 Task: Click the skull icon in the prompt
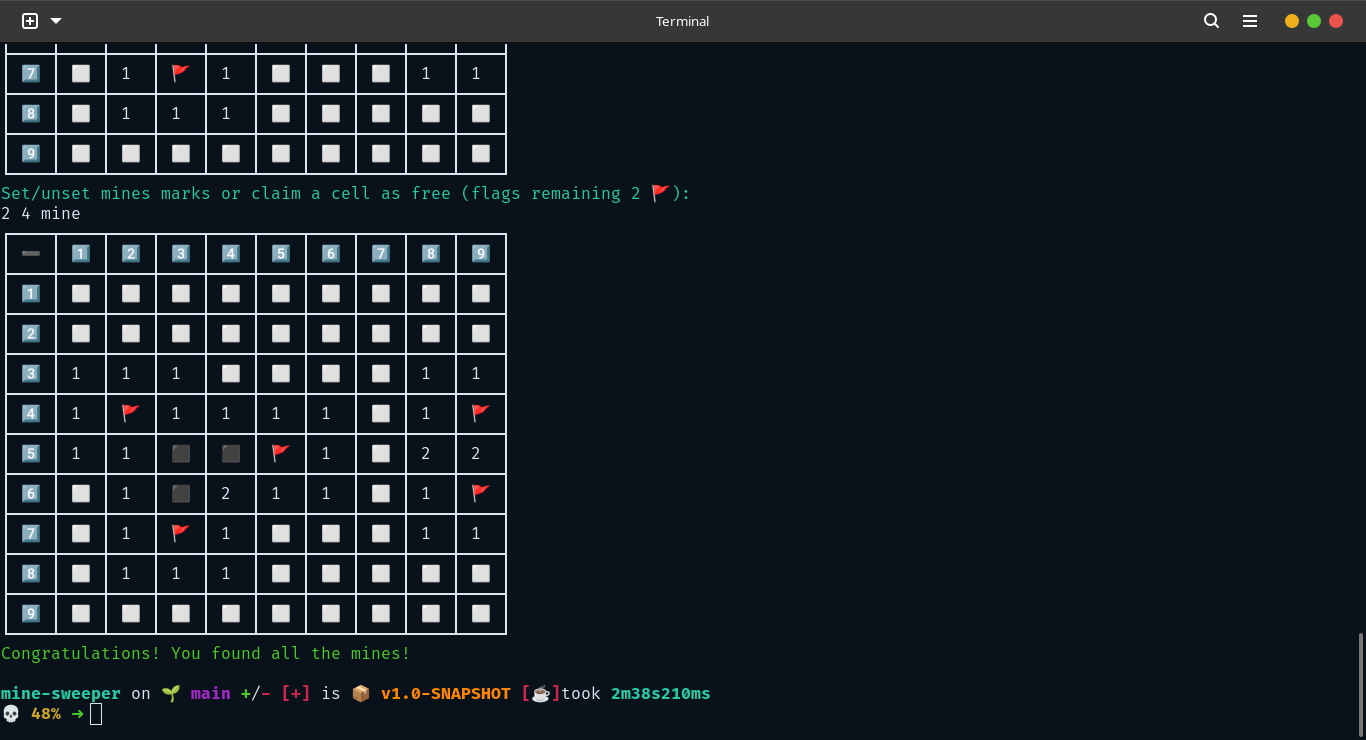click(11, 713)
